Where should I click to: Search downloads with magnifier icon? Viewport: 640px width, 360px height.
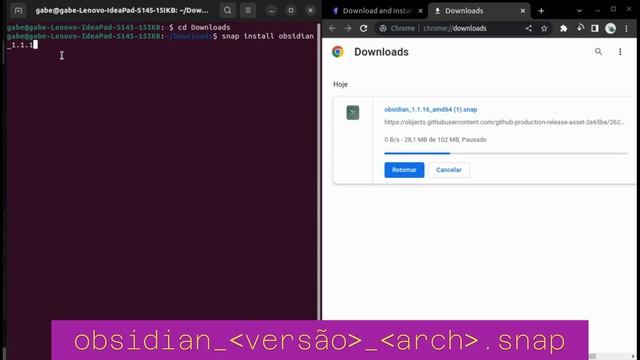(x=598, y=51)
